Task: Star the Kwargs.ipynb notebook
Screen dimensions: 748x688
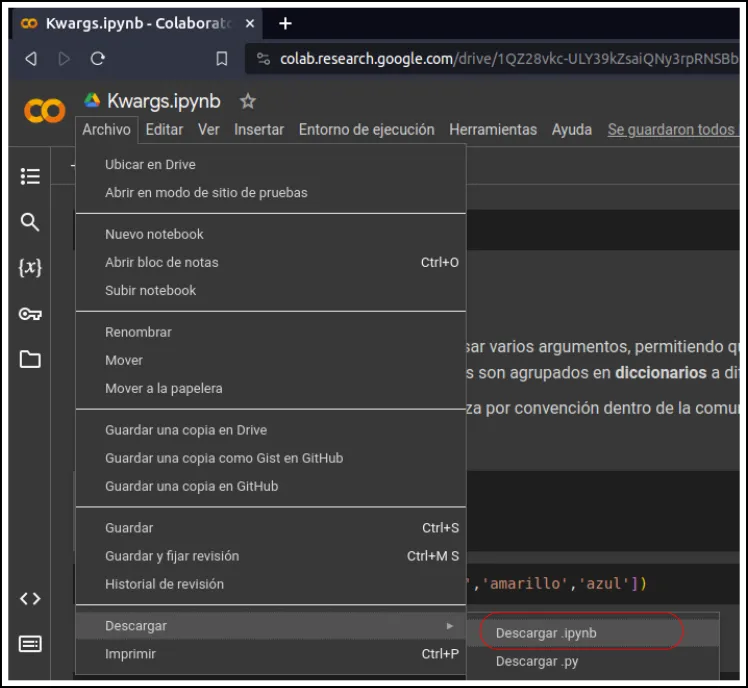Action: tap(248, 101)
